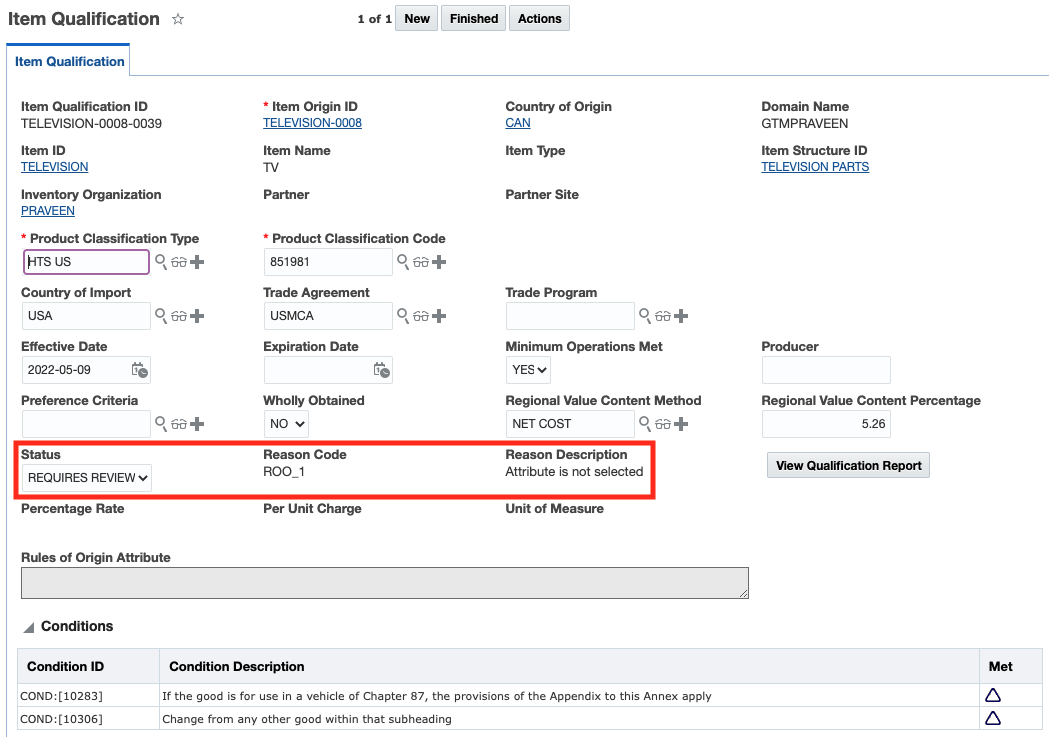
Task: Click into the Regional Value Content Percentage field
Action: [x=826, y=424]
